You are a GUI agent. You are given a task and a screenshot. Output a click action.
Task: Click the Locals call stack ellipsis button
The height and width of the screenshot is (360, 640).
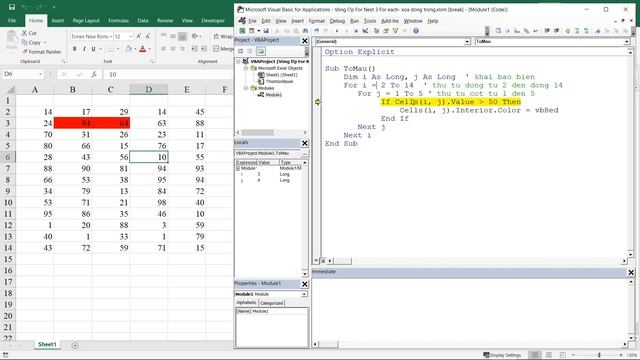pos(304,153)
